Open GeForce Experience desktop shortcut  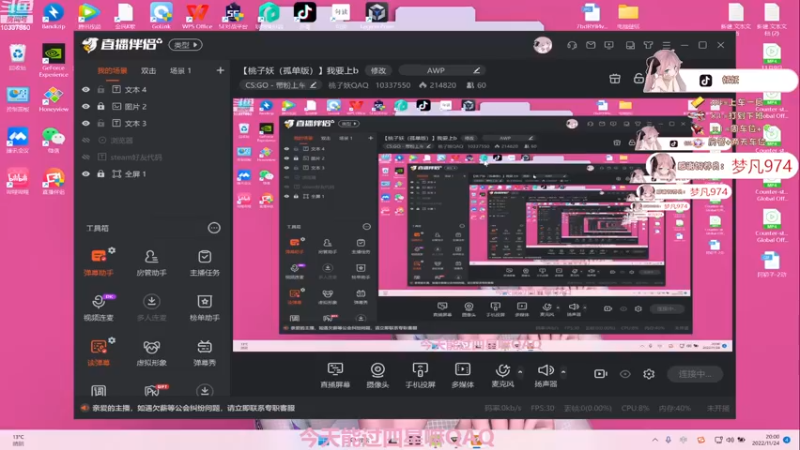pos(53,61)
